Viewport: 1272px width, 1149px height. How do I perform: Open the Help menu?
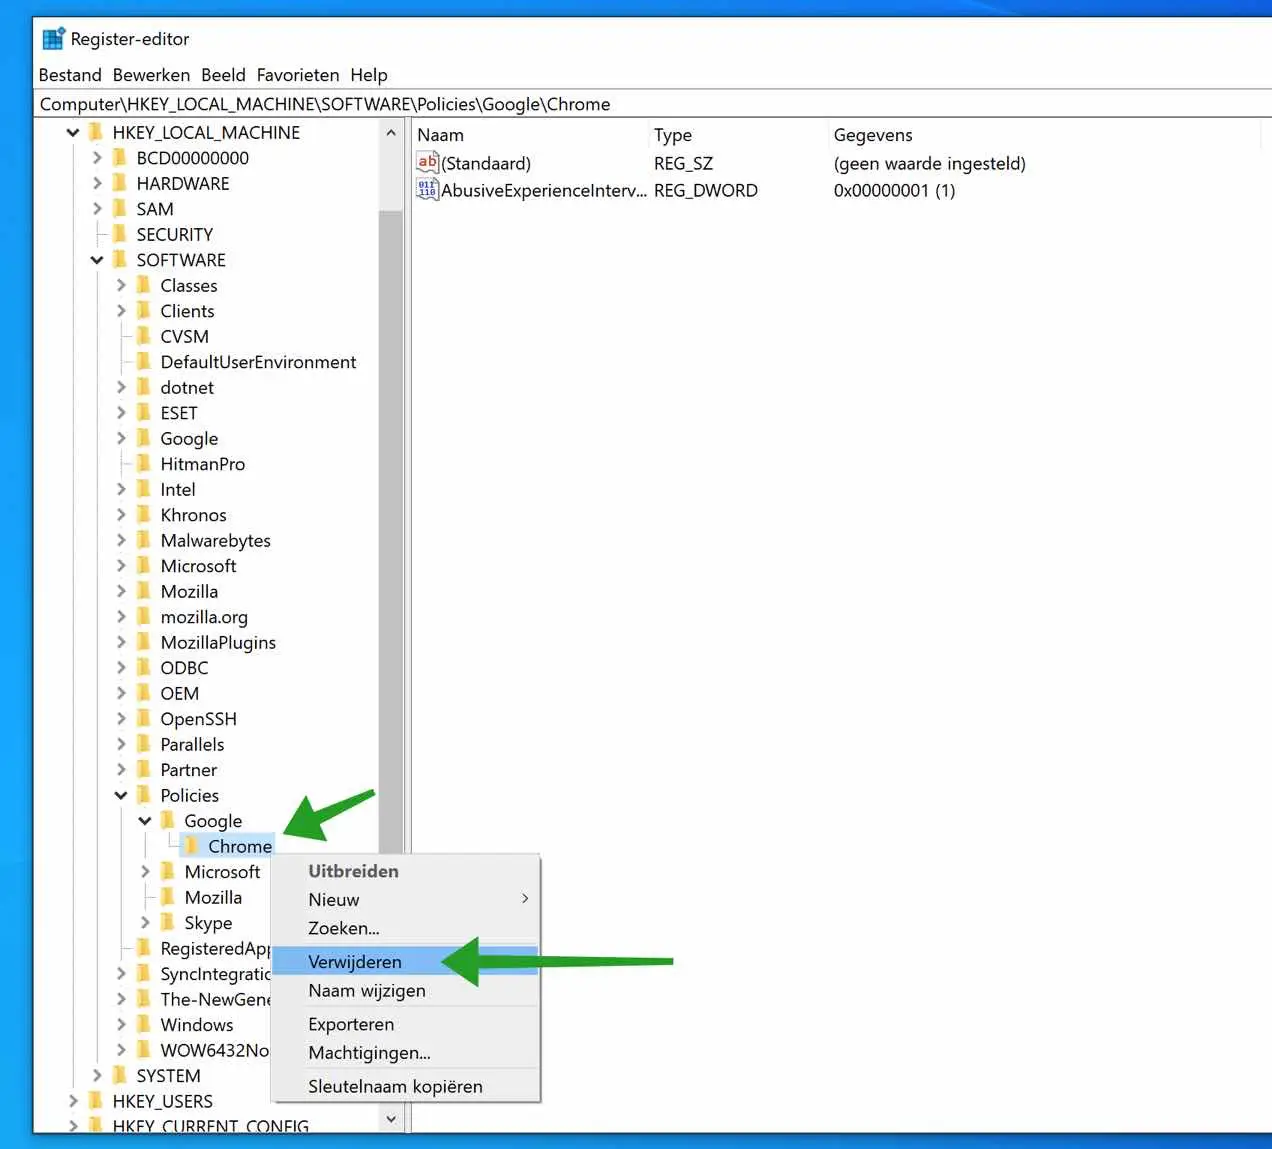(x=369, y=75)
